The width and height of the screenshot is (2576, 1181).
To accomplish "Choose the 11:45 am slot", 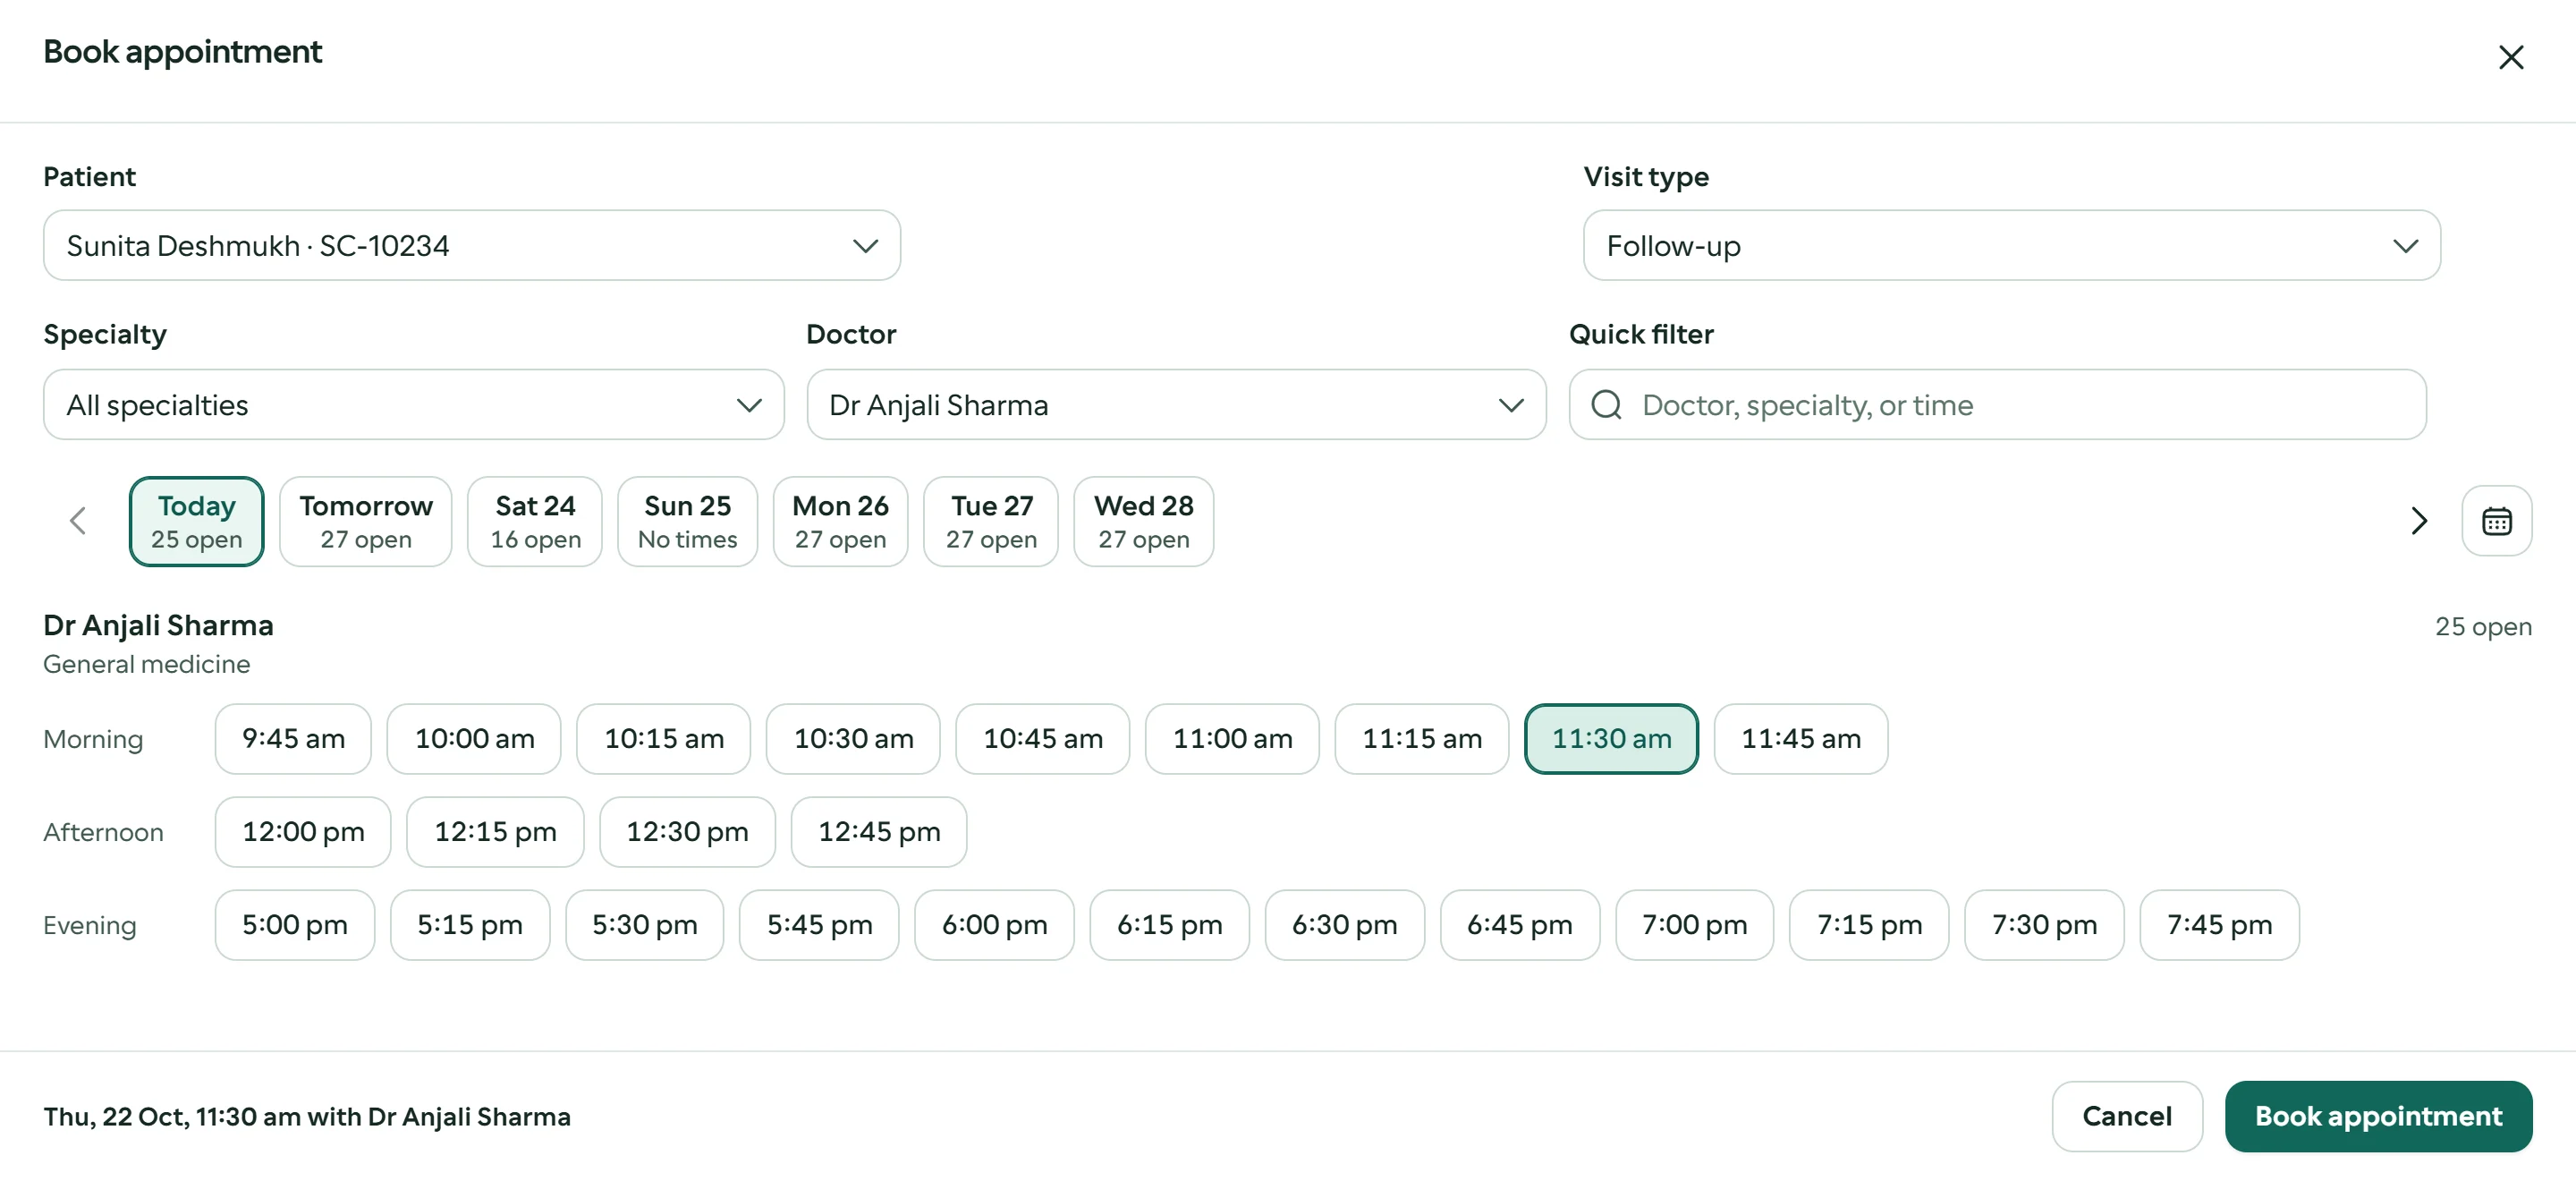I will click(1801, 739).
